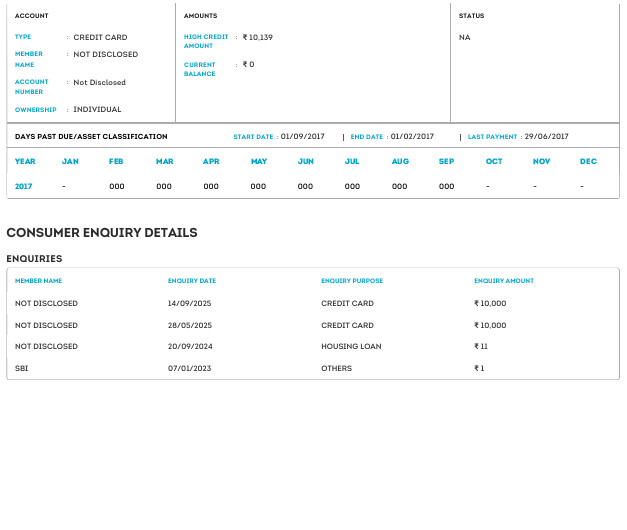
Task: Click the enquiry amount ₹ 11
Action: (481, 346)
